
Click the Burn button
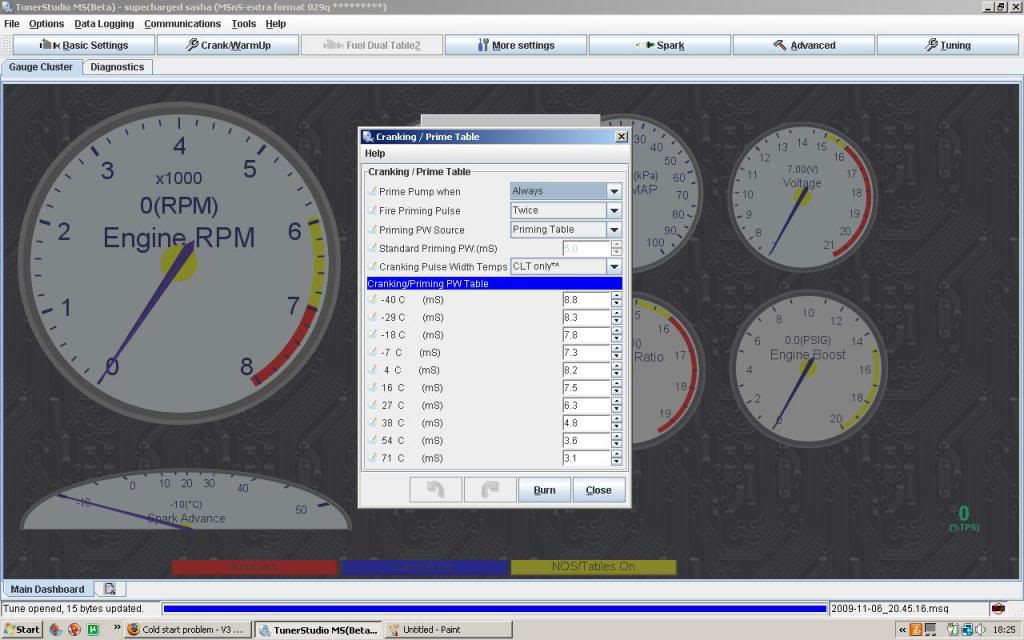544,490
